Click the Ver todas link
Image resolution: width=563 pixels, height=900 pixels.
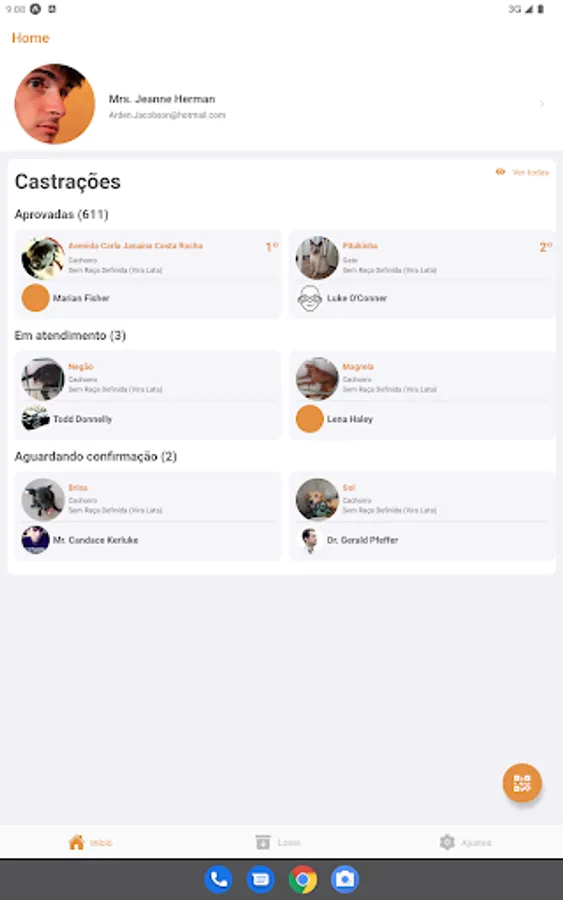pos(530,172)
